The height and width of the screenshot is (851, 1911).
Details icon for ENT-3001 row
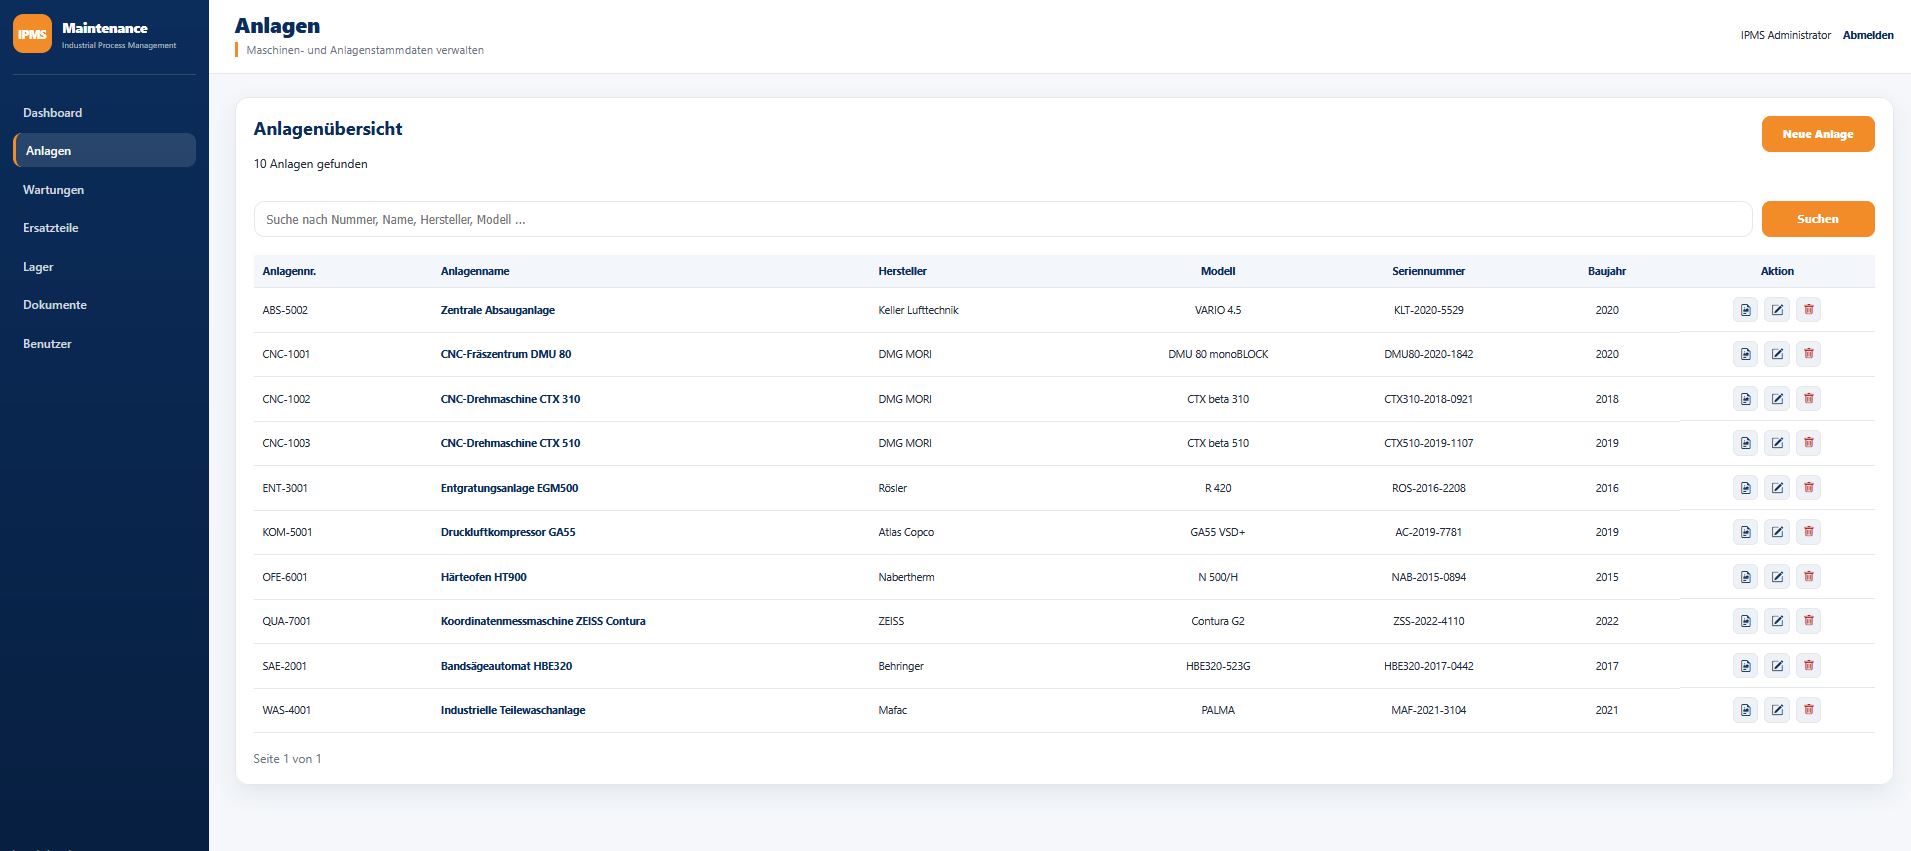coord(1745,488)
